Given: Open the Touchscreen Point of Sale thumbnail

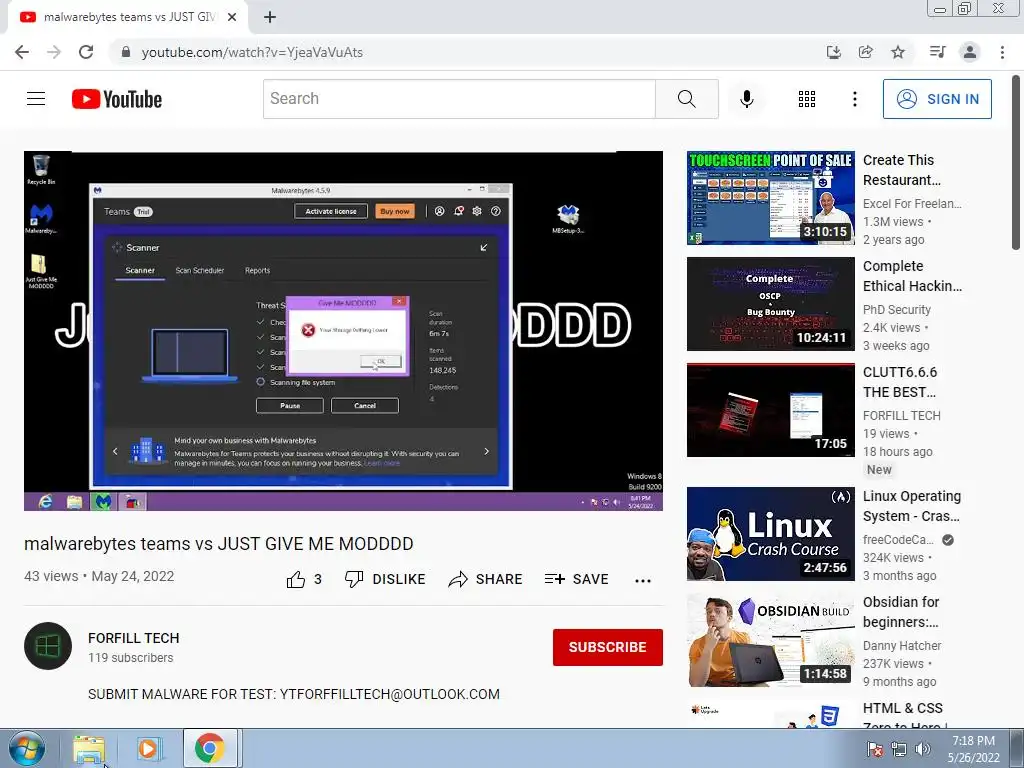Looking at the screenshot, I should pyautogui.click(x=771, y=198).
